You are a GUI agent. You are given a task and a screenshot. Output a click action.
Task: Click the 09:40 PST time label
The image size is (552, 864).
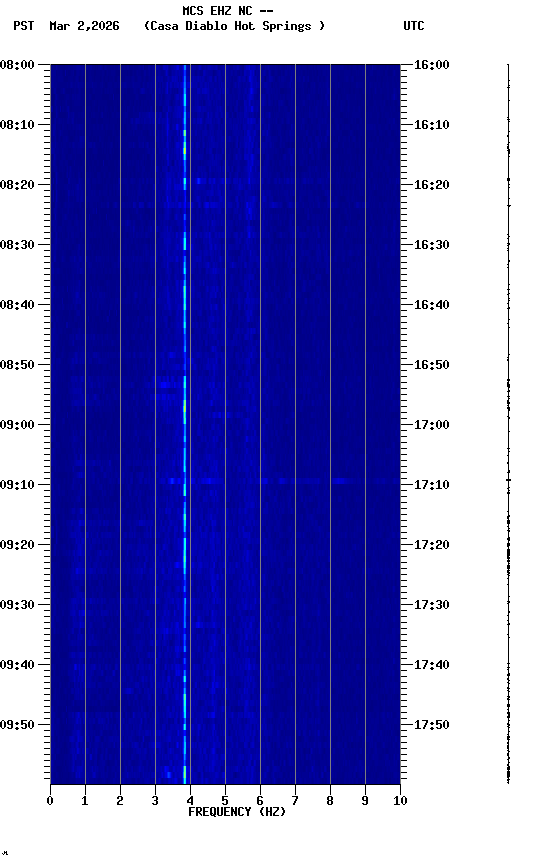(17, 665)
